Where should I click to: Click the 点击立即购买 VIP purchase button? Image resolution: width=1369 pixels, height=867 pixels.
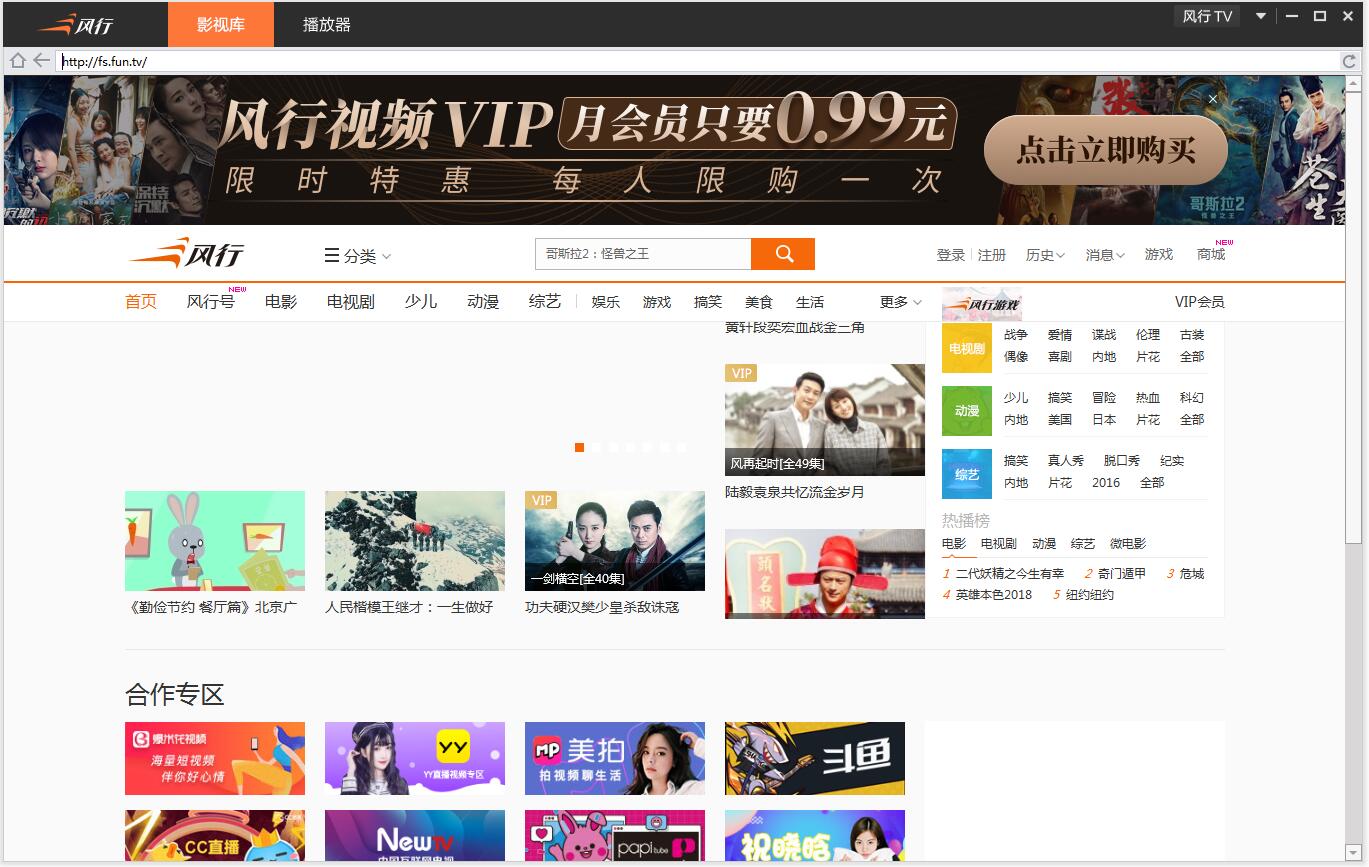click(x=1104, y=149)
